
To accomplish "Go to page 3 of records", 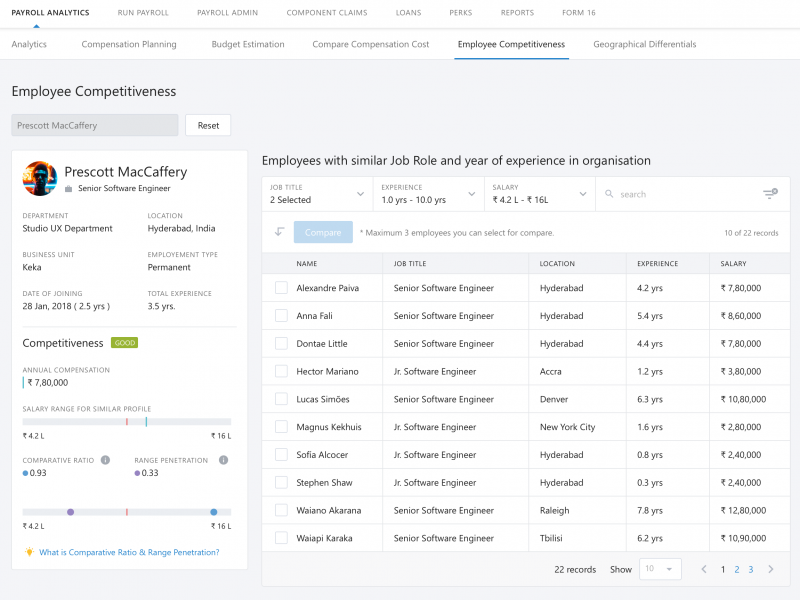I will 751,569.
